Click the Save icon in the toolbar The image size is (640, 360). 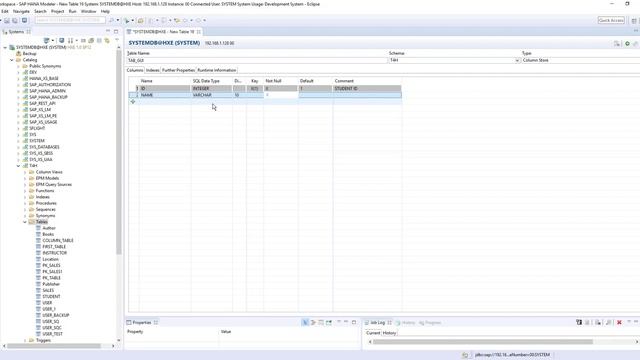coord(7,20)
